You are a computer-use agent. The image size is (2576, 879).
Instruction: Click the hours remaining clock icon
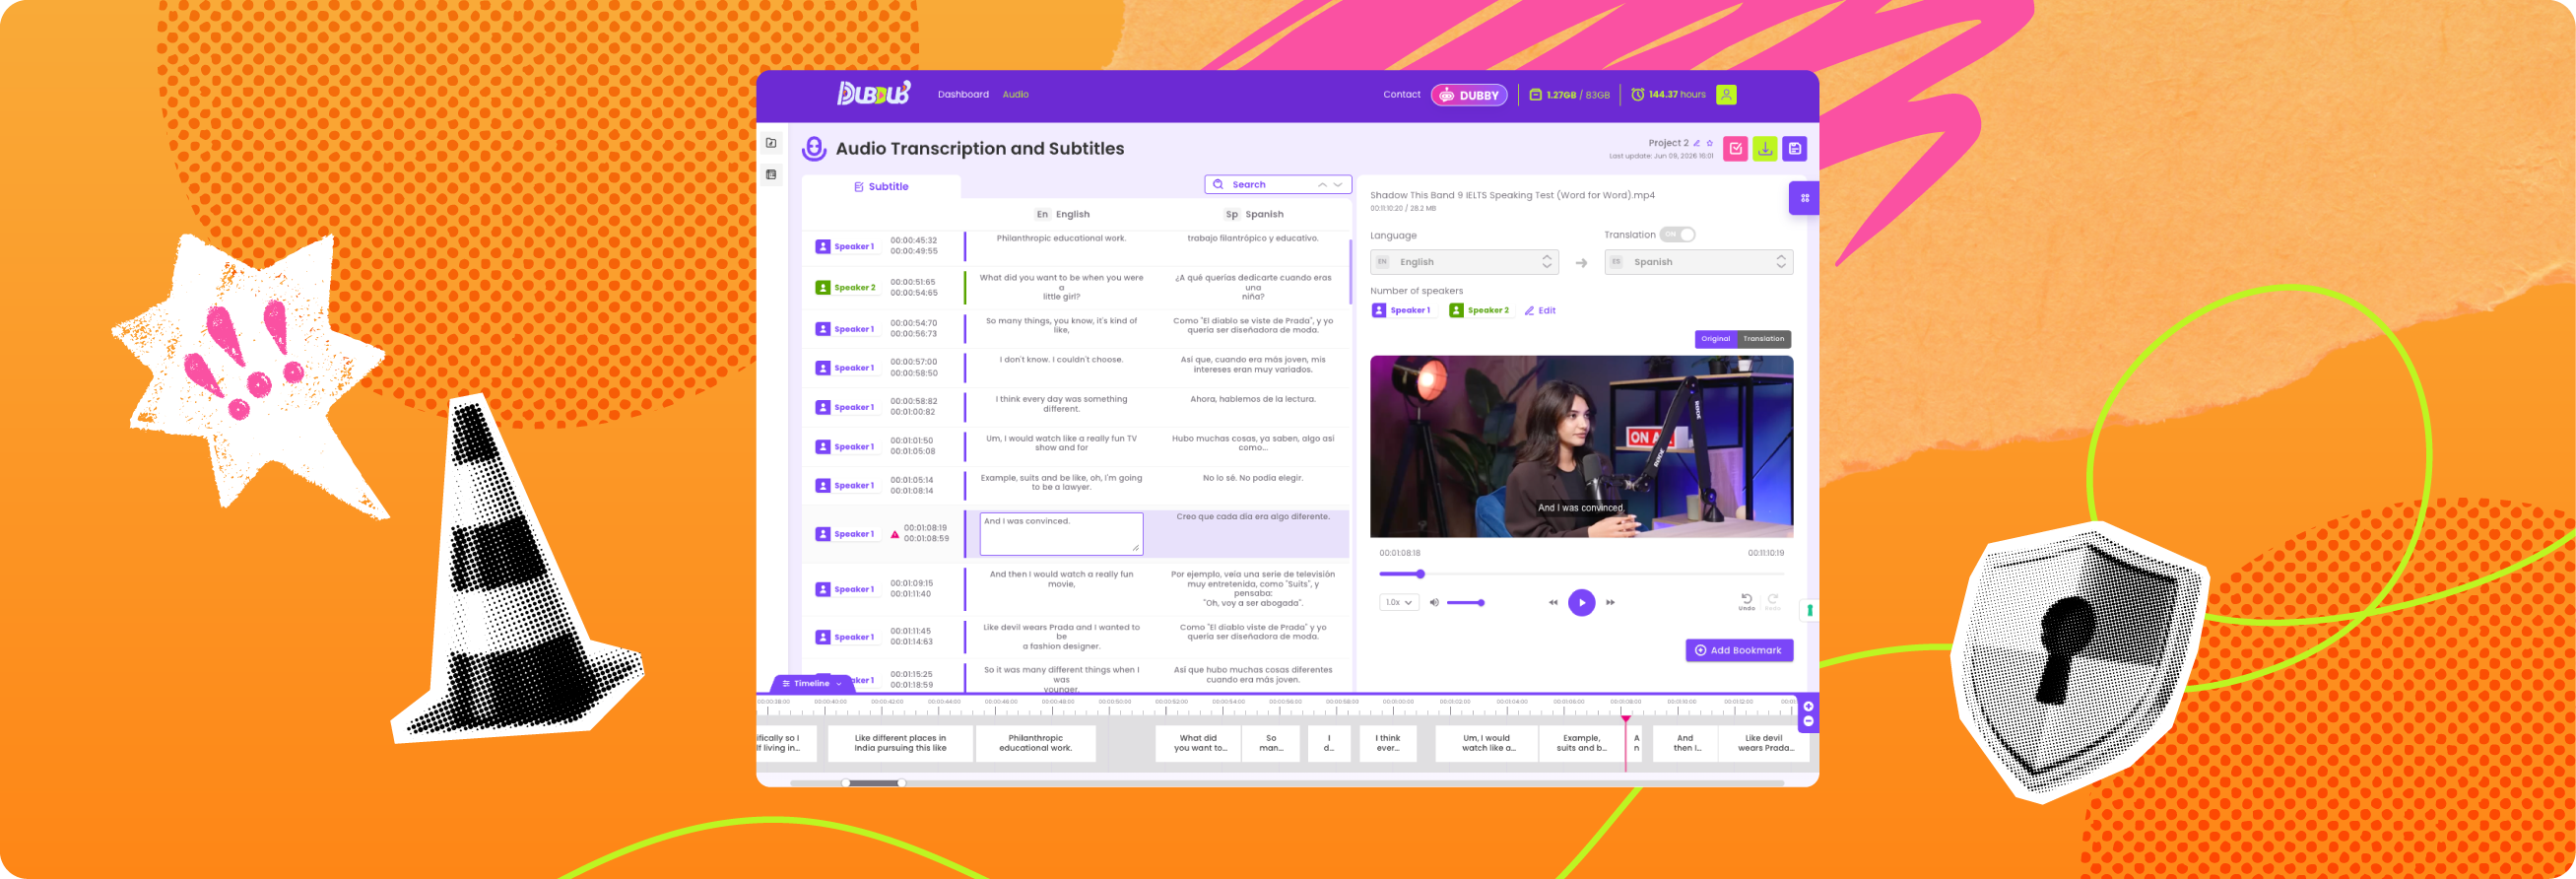click(1637, 94)
